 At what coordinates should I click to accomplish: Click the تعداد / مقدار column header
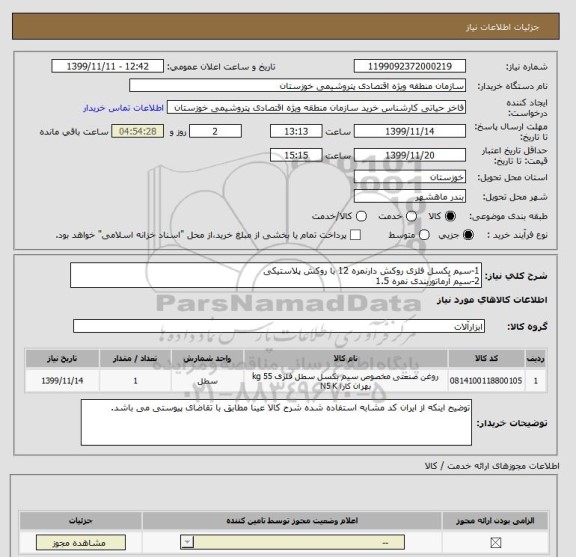[135, 359]
